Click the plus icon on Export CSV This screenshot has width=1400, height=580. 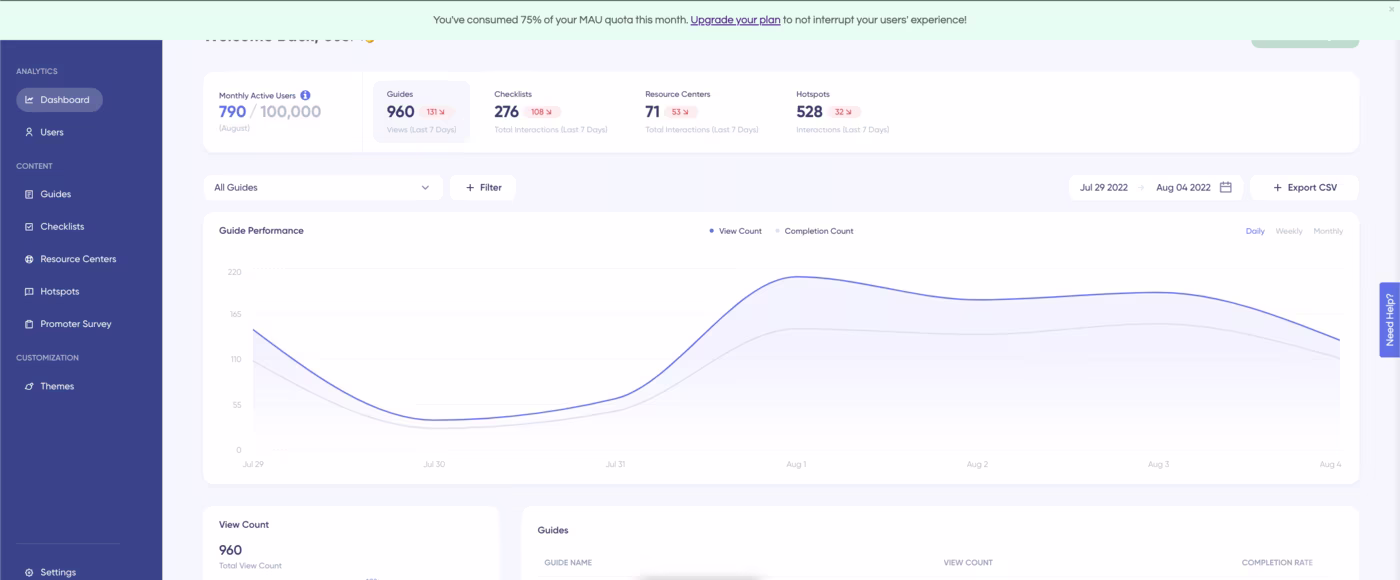[1278, 187]
